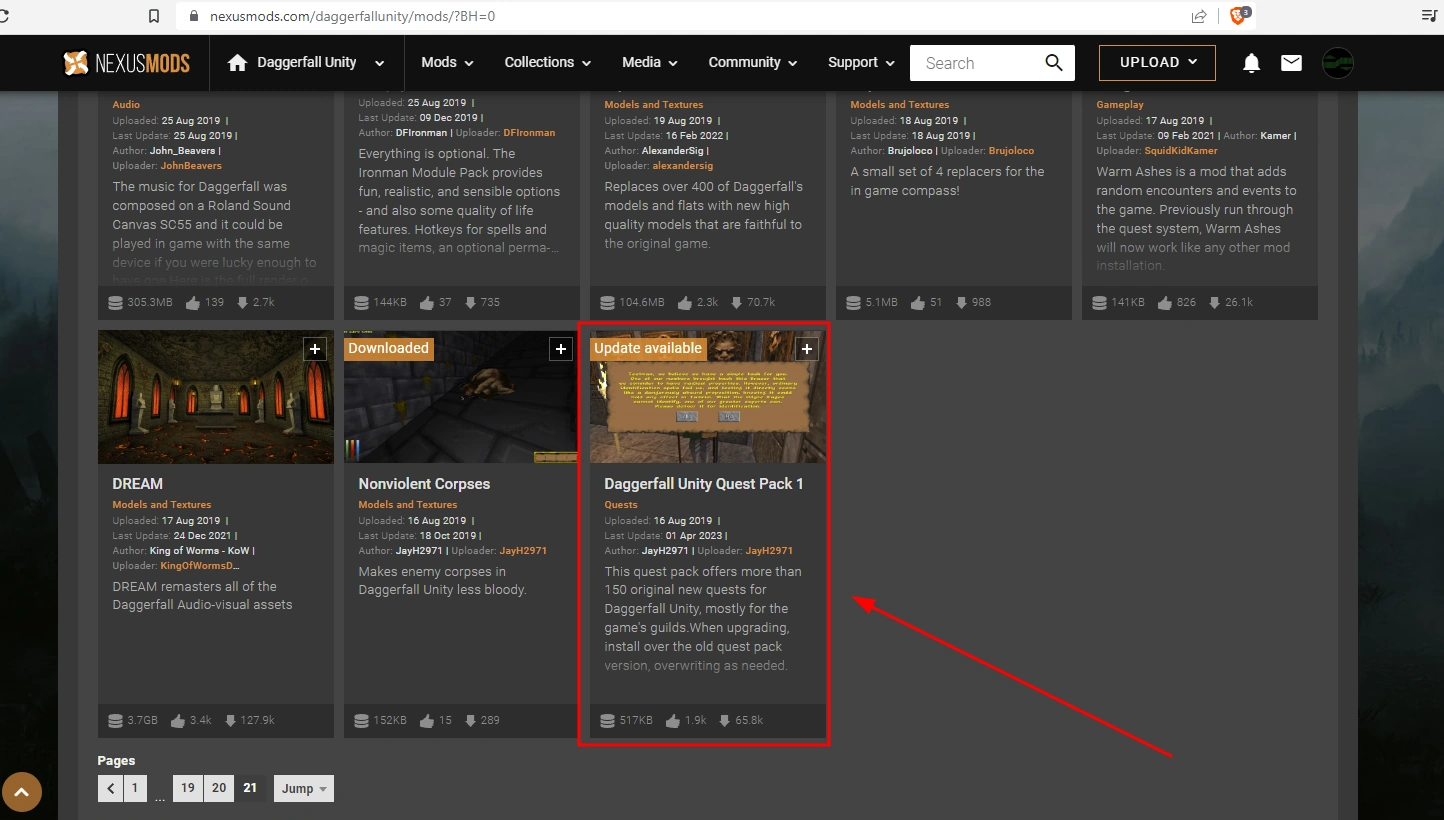Viewport: 1444px width, 820px height.
Task: Click the browser bookmark icon
Action: 153,16
